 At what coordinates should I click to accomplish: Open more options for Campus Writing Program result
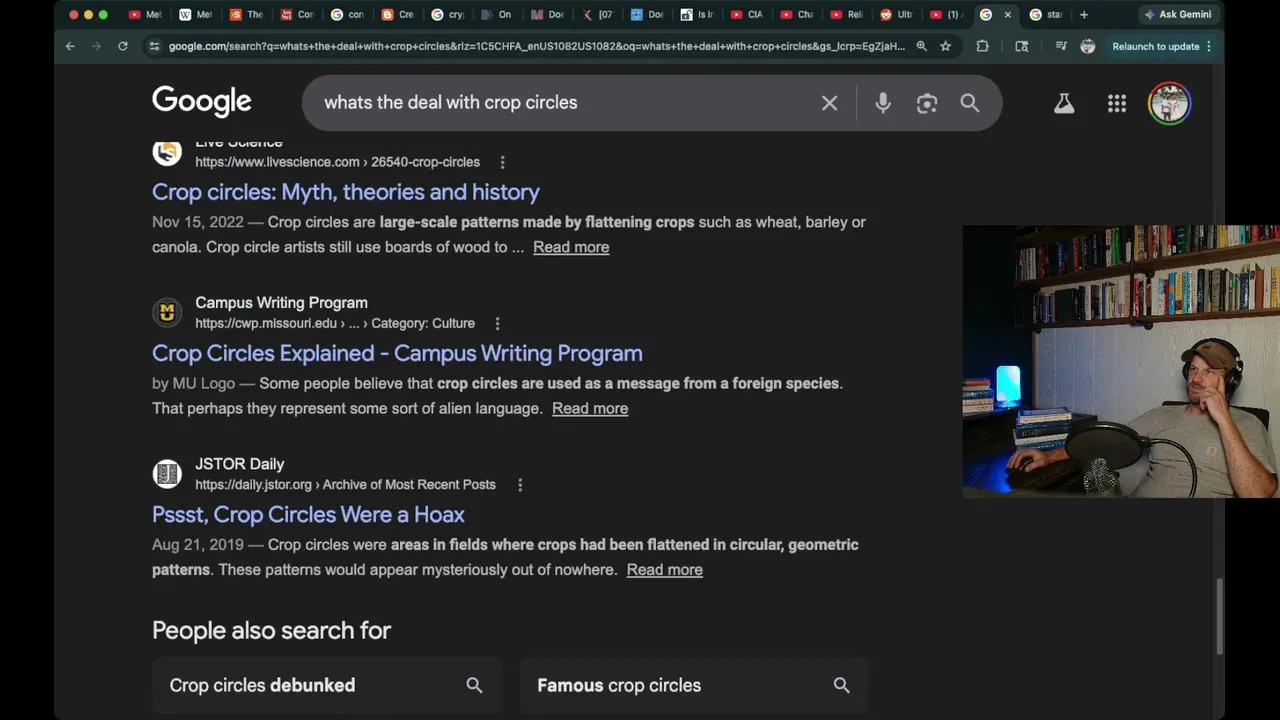pyautogui.click(x=497, y=323)
